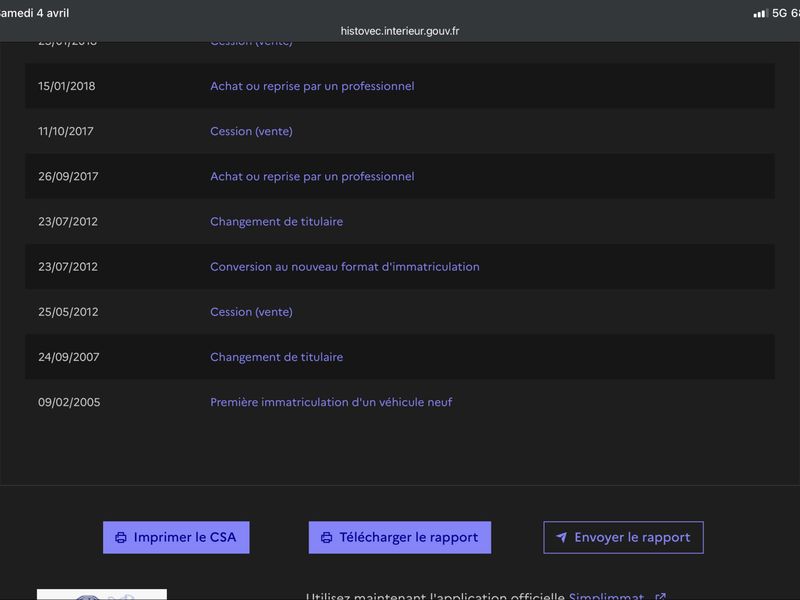Viewport: 800px width, 600px height.
Task: Click the printer icon on Imprimer le CSA
Action: 121,538
